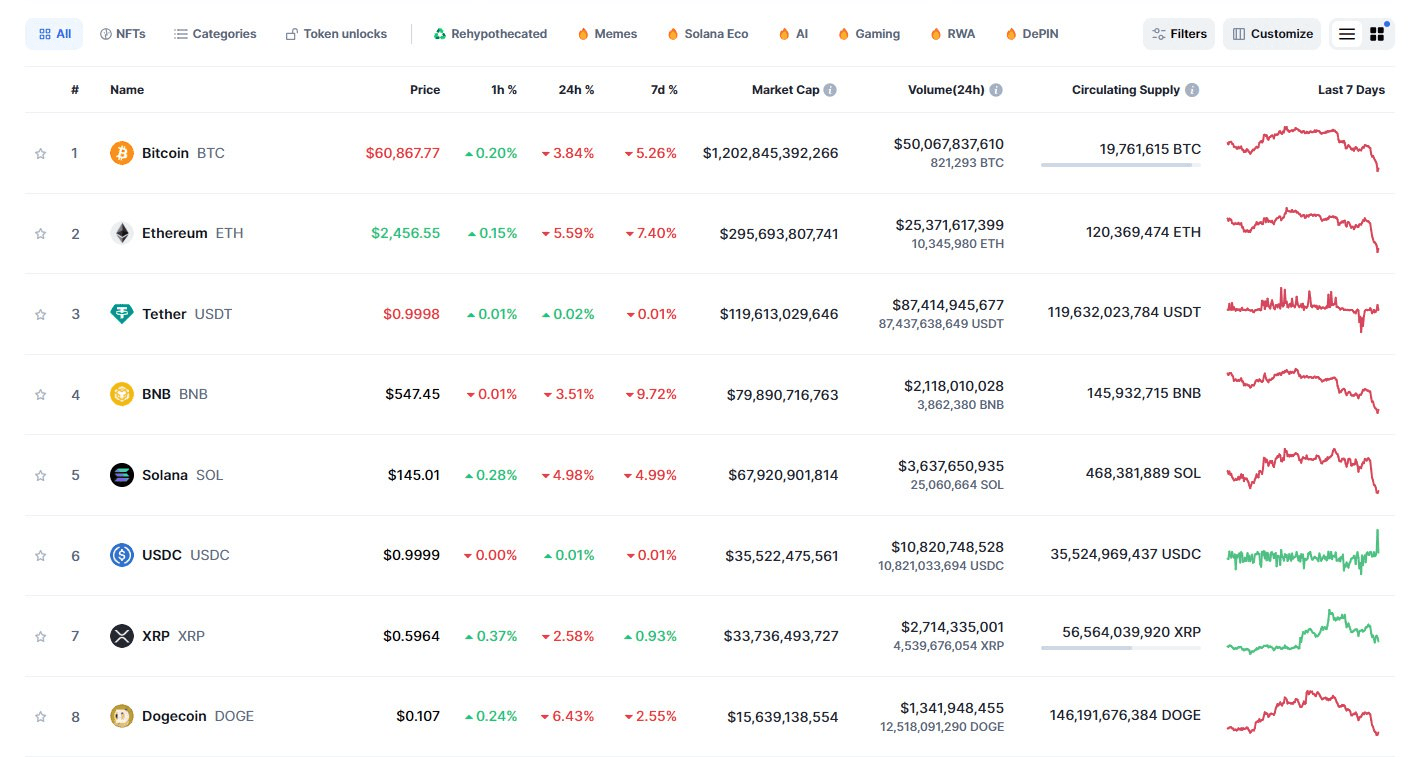
Task: Open the Categories tab
Action: (215, 34)
